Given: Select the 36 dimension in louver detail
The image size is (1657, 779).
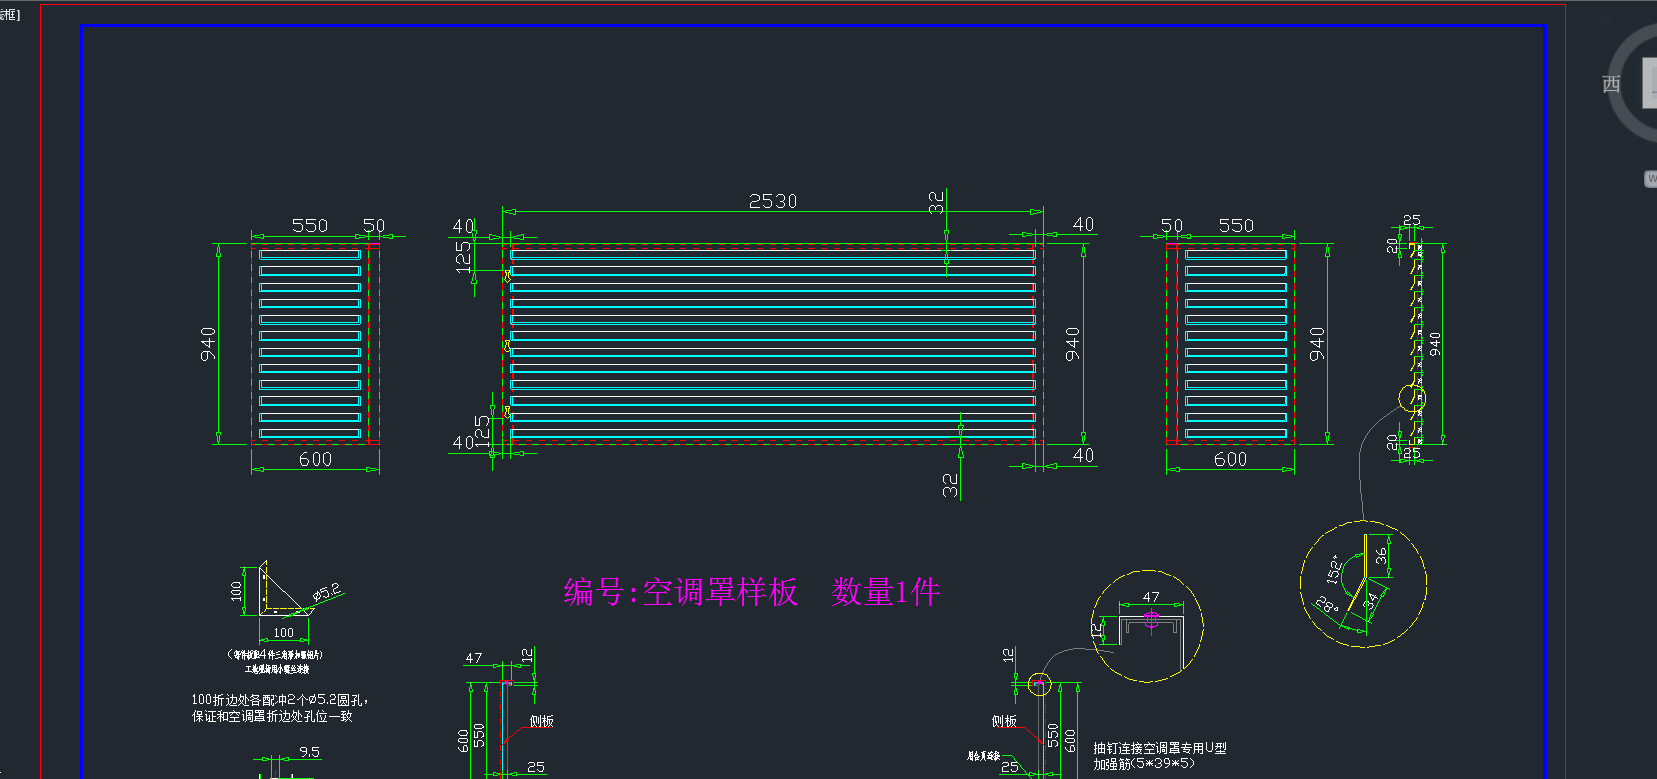Looking at the screenshot, I should pyautogui.click(x=1381, y=555).
